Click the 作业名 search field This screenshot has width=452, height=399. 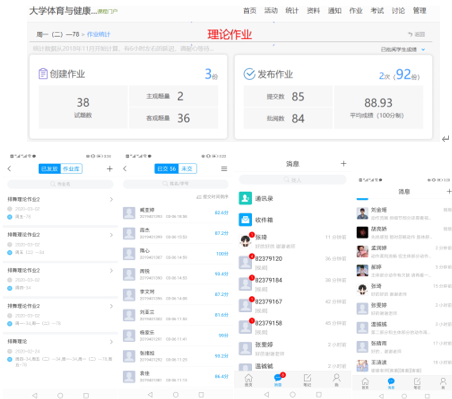[x=60, y=184]
